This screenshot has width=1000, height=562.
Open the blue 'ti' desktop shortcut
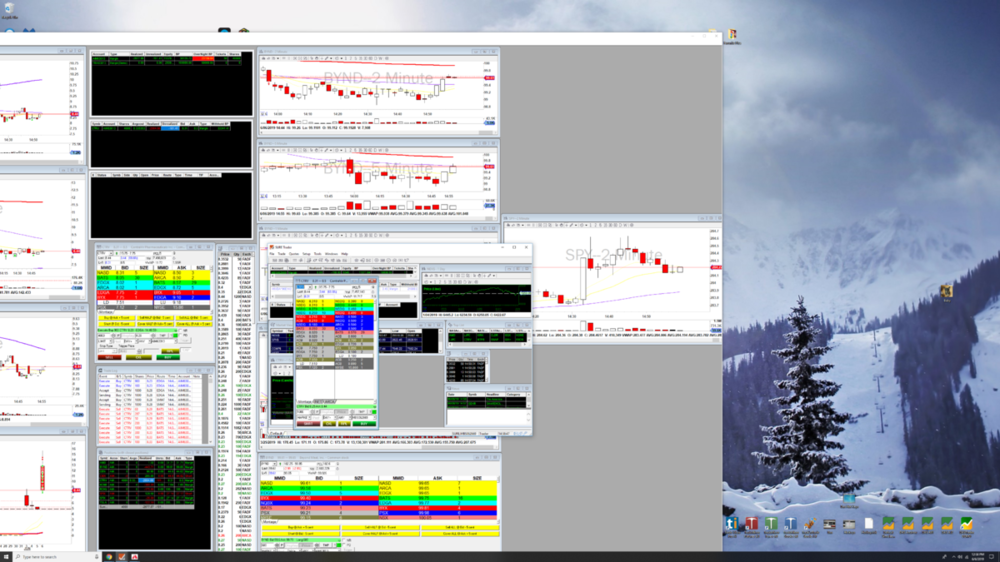coord(731,524)
